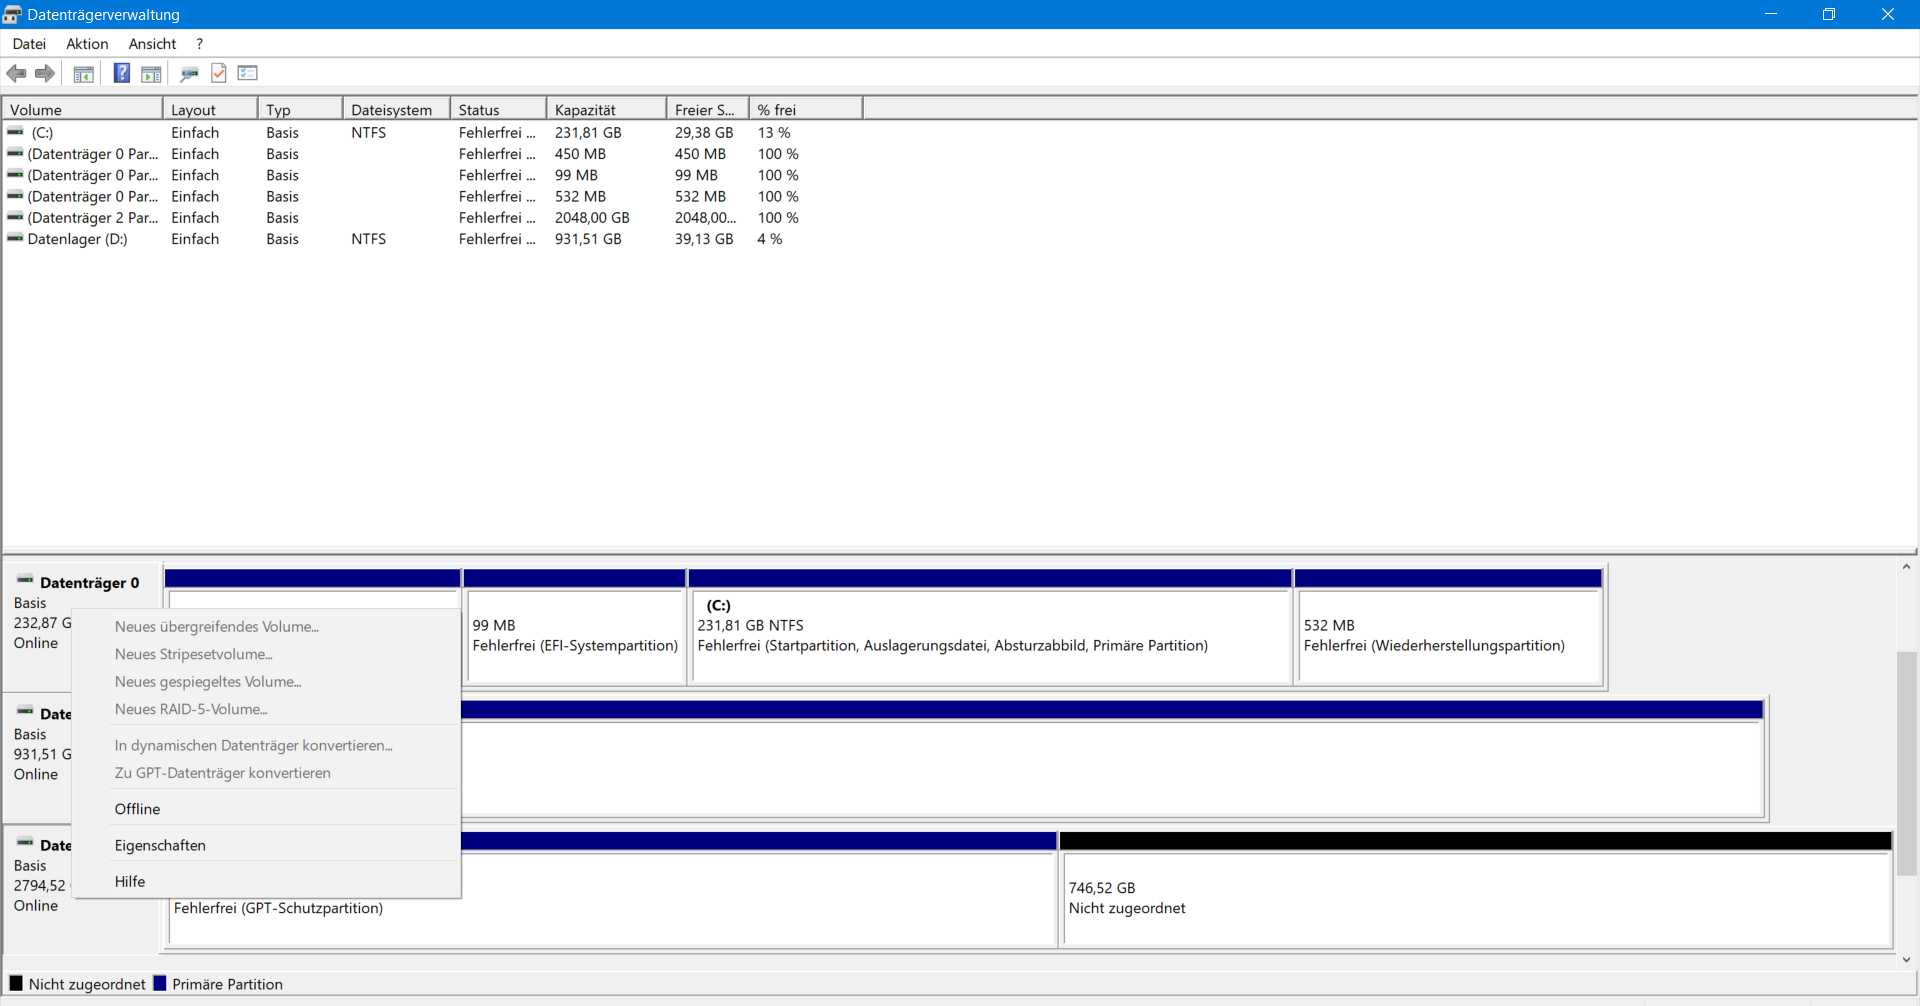The height and width of the screenshot is (1006, 1920).
Task: Open the ? help menu
Action: point(200,44)
